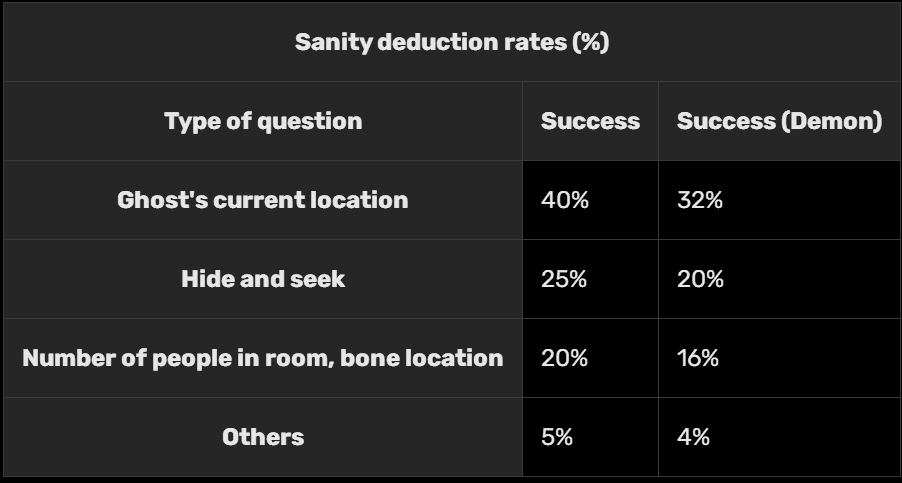902x483 pixels.
Task: Click the 'Success' column header
Action: (590, 122)
